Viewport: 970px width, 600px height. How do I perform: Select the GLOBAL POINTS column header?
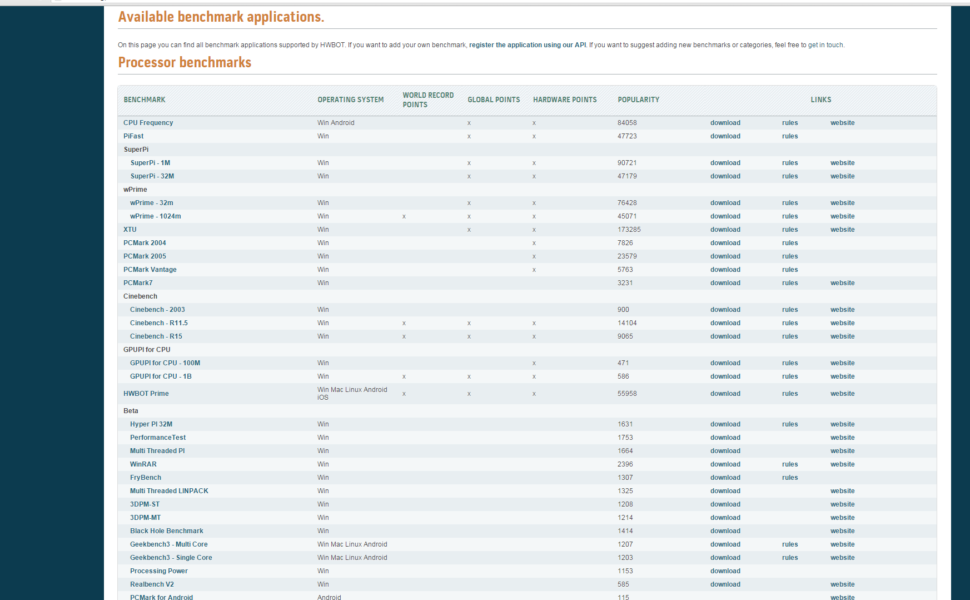(493, 100)
